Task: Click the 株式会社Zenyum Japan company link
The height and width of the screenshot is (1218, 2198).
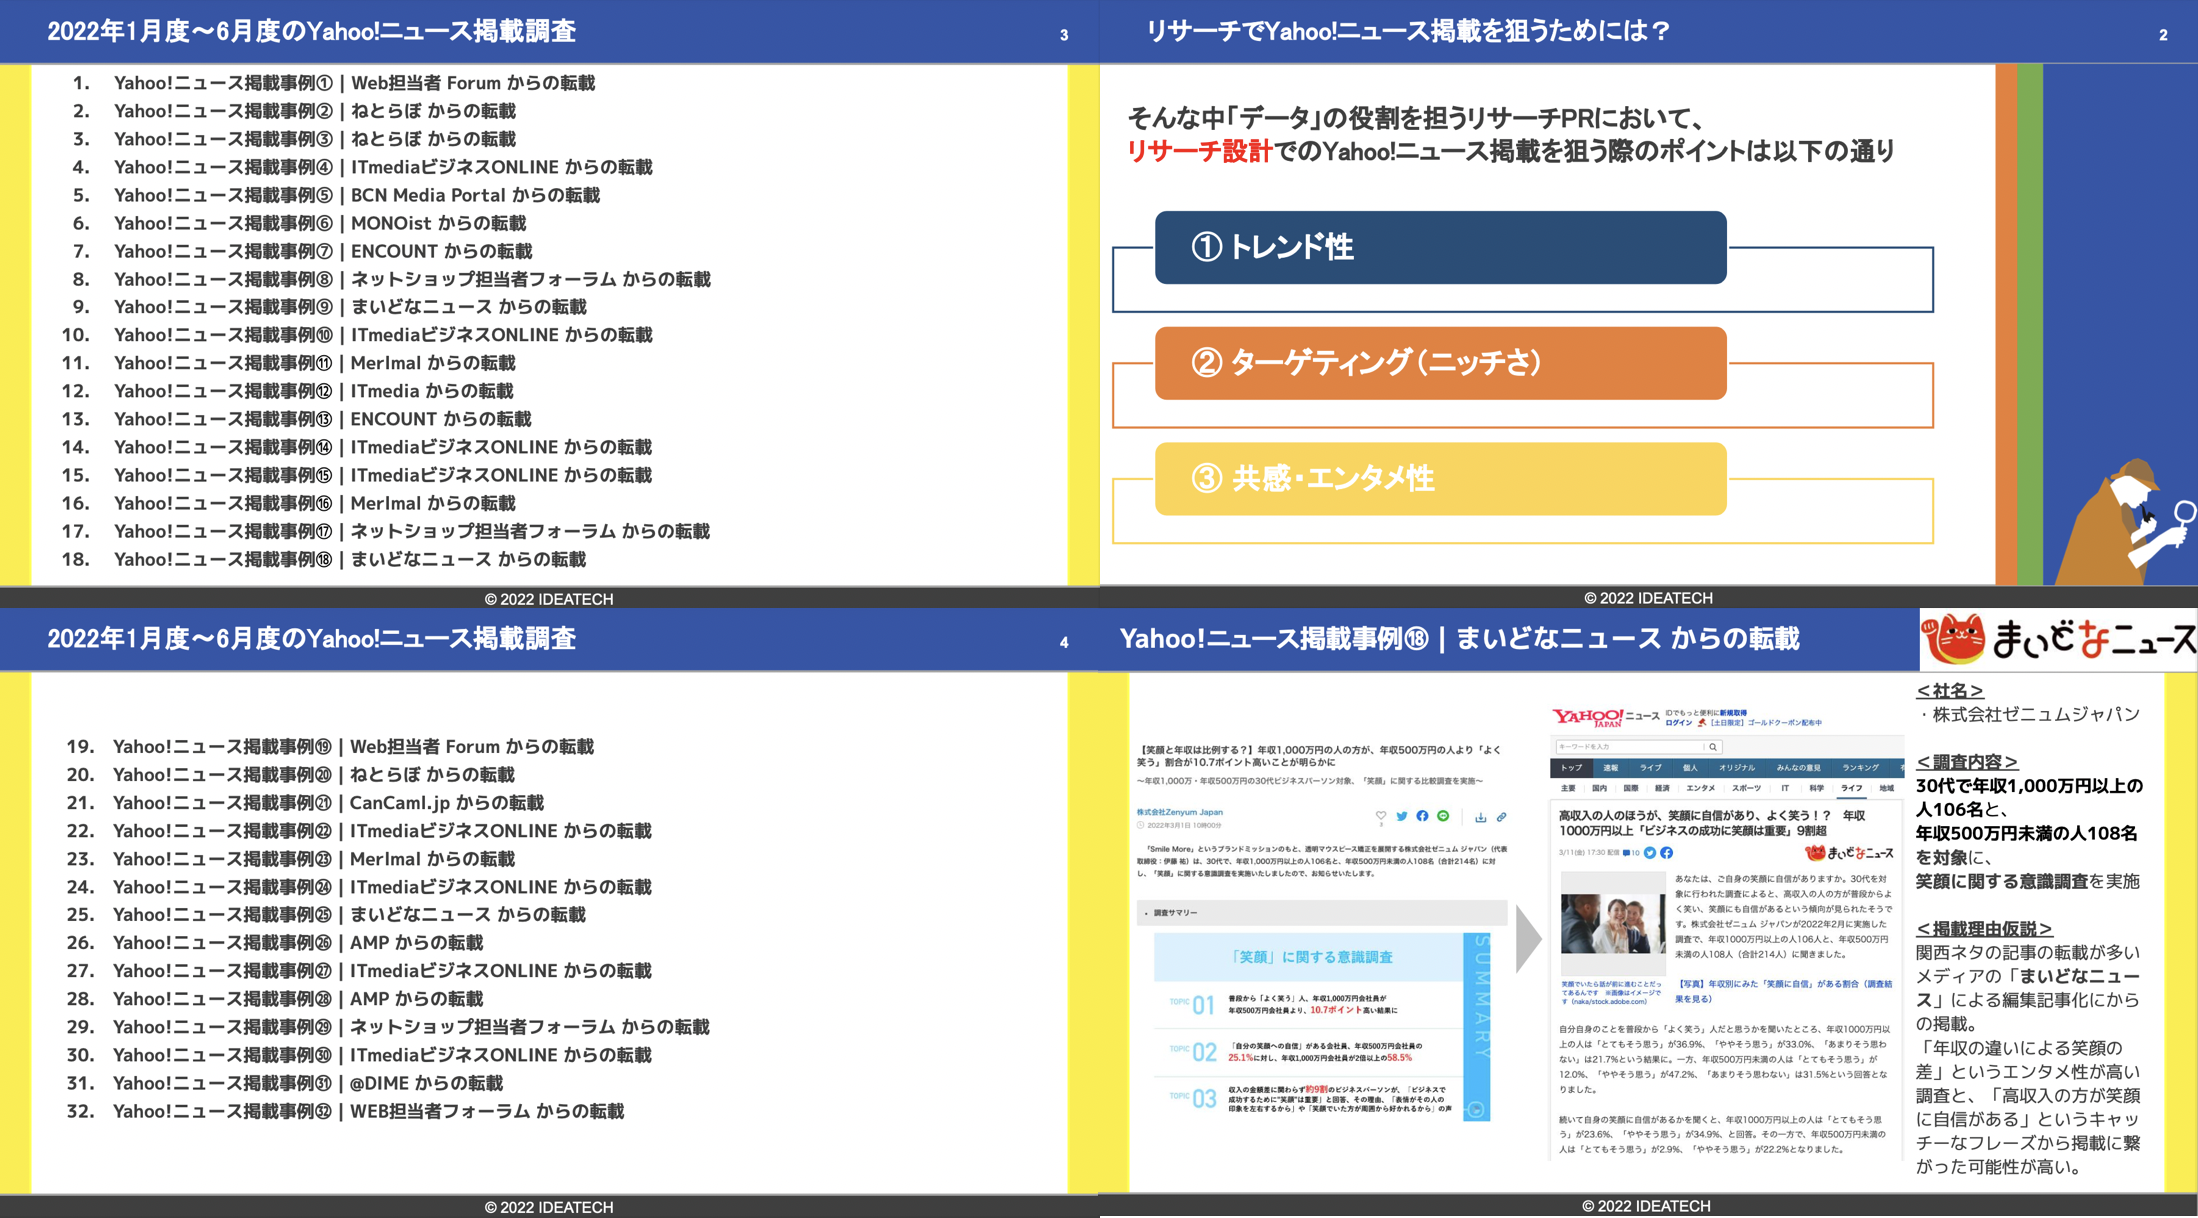Action: (x=1180, y=812)
